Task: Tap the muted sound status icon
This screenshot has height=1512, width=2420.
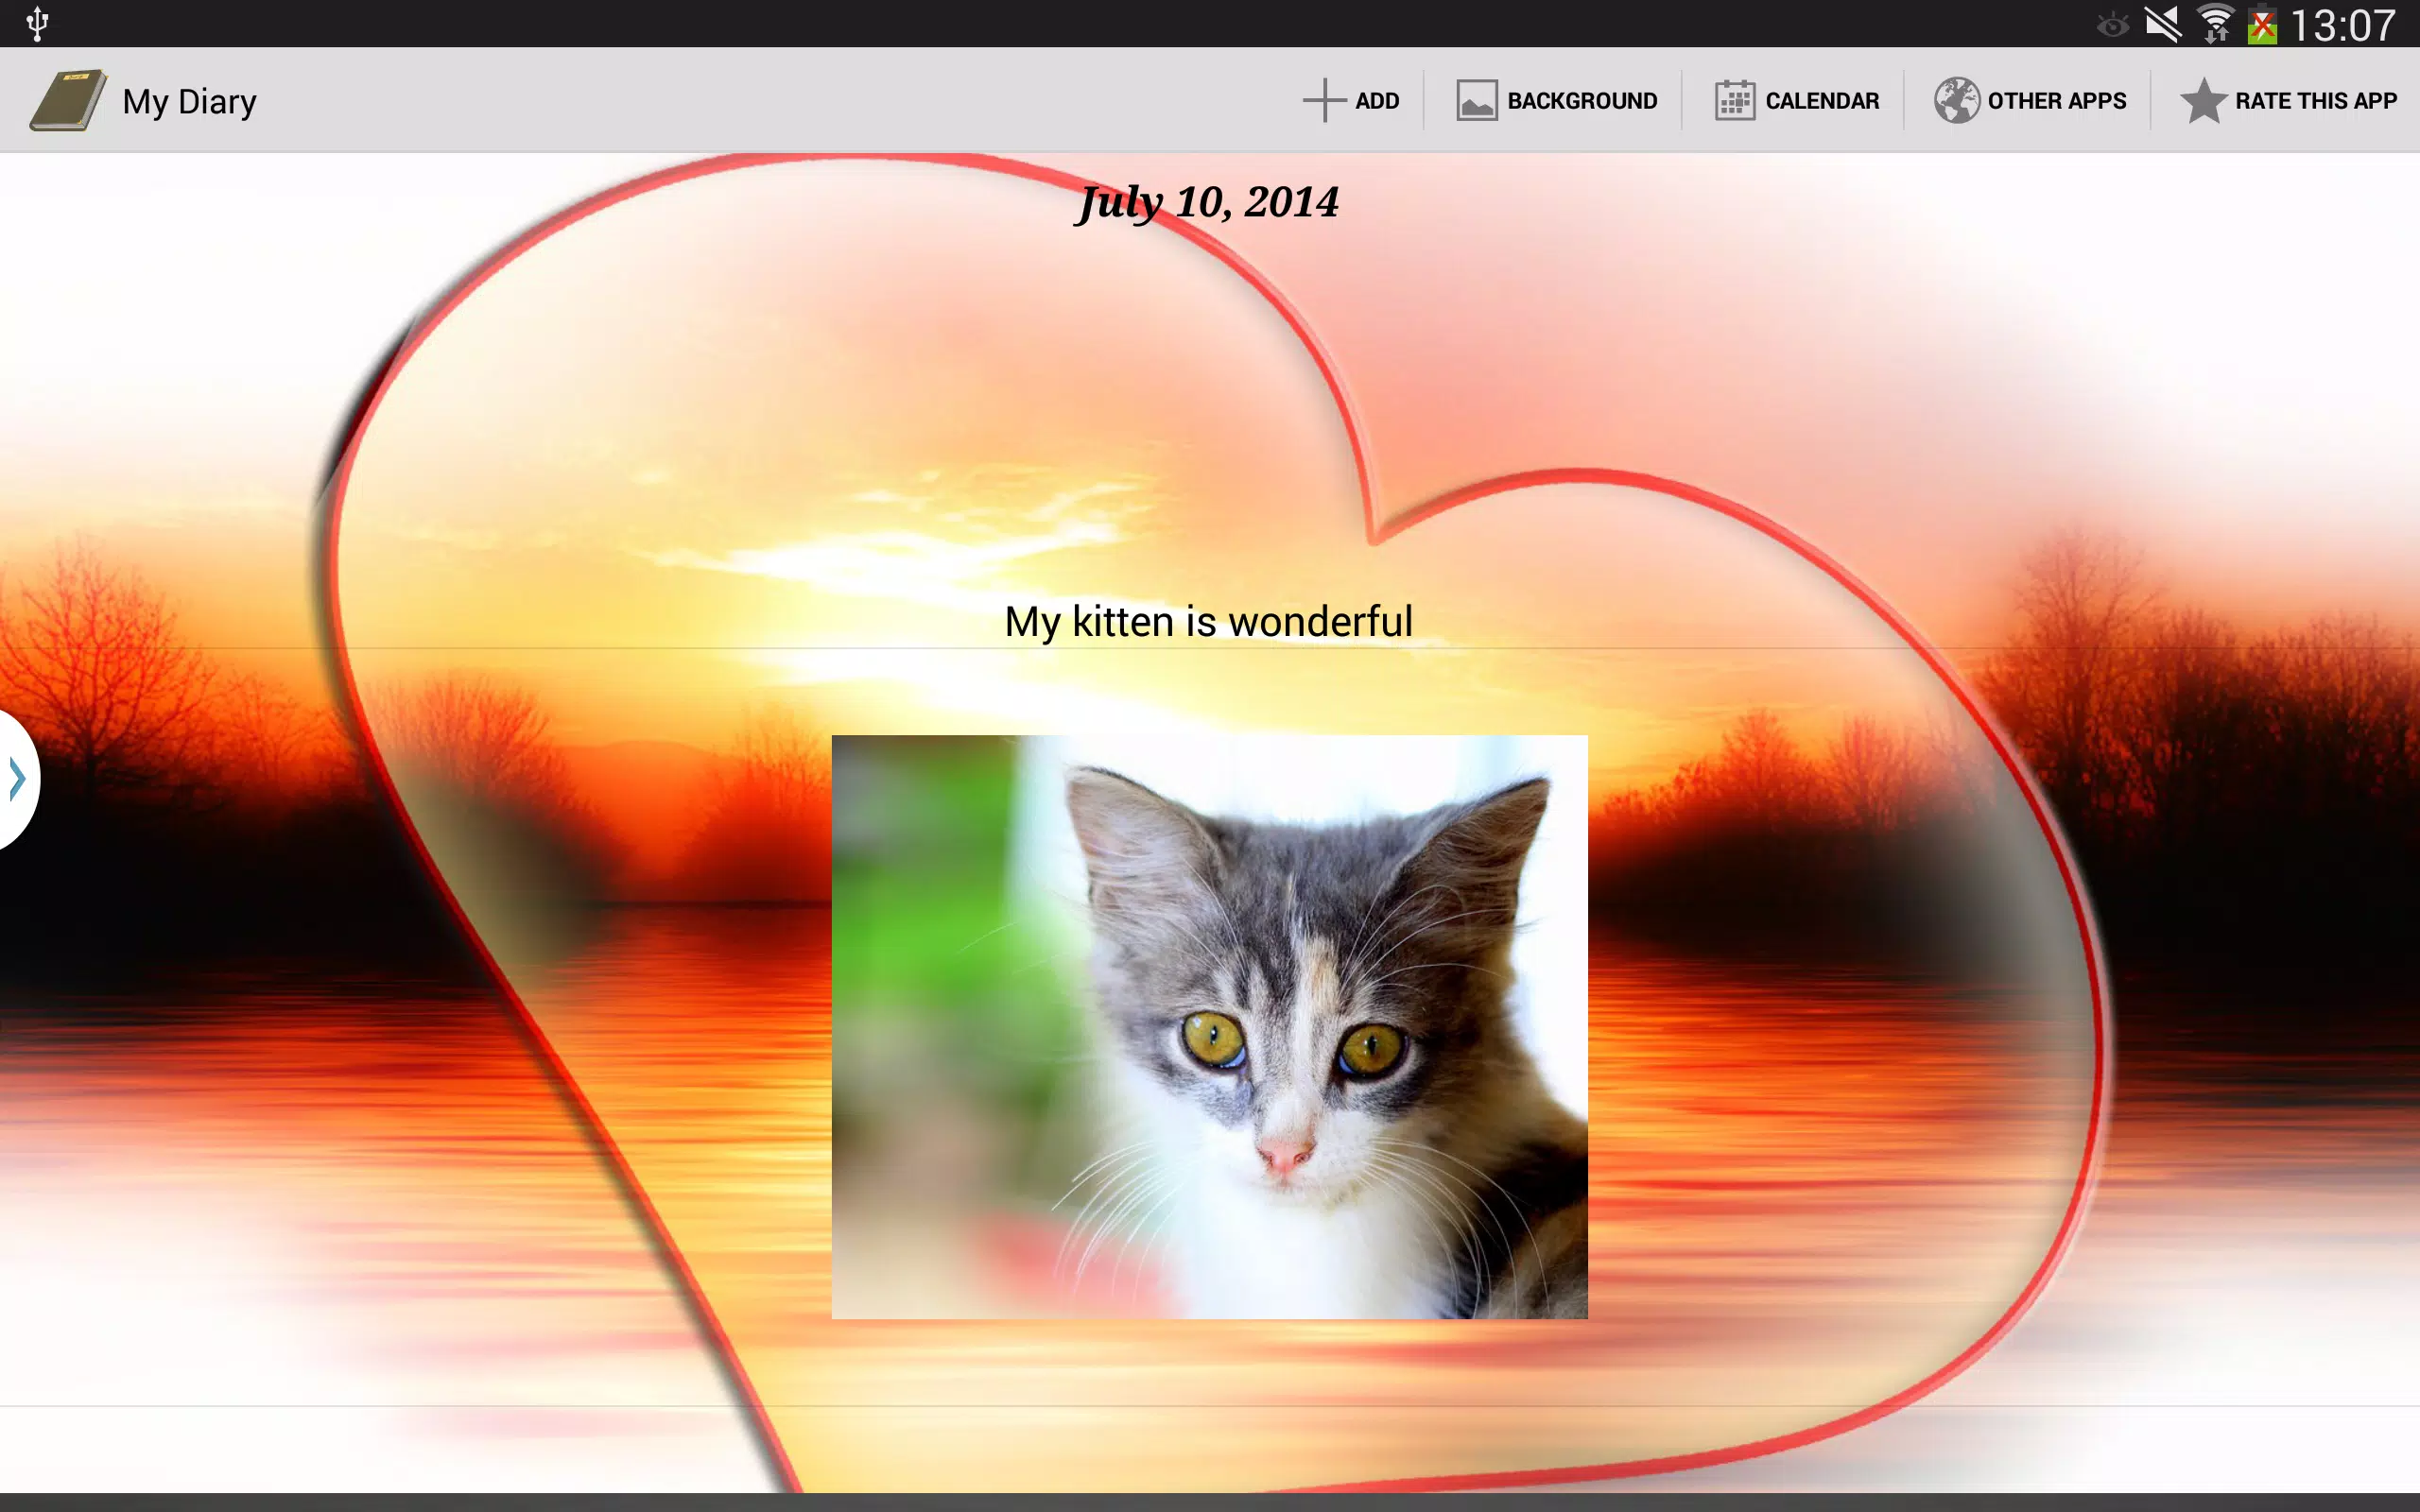Action: [2162, 24]
